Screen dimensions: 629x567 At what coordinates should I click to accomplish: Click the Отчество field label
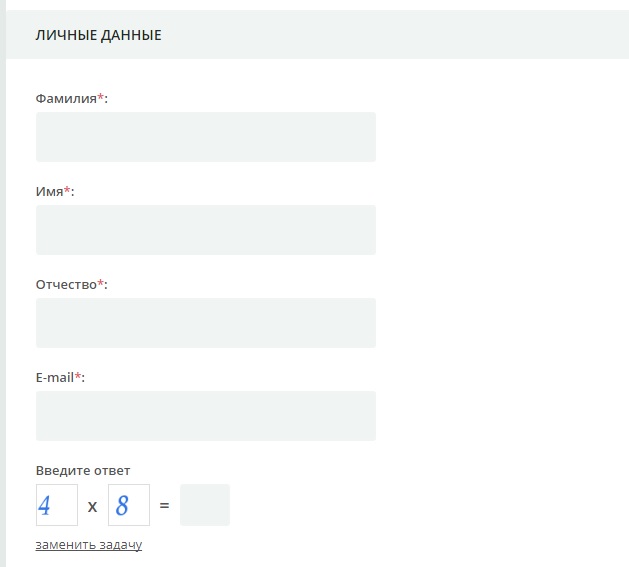point(66,284)
